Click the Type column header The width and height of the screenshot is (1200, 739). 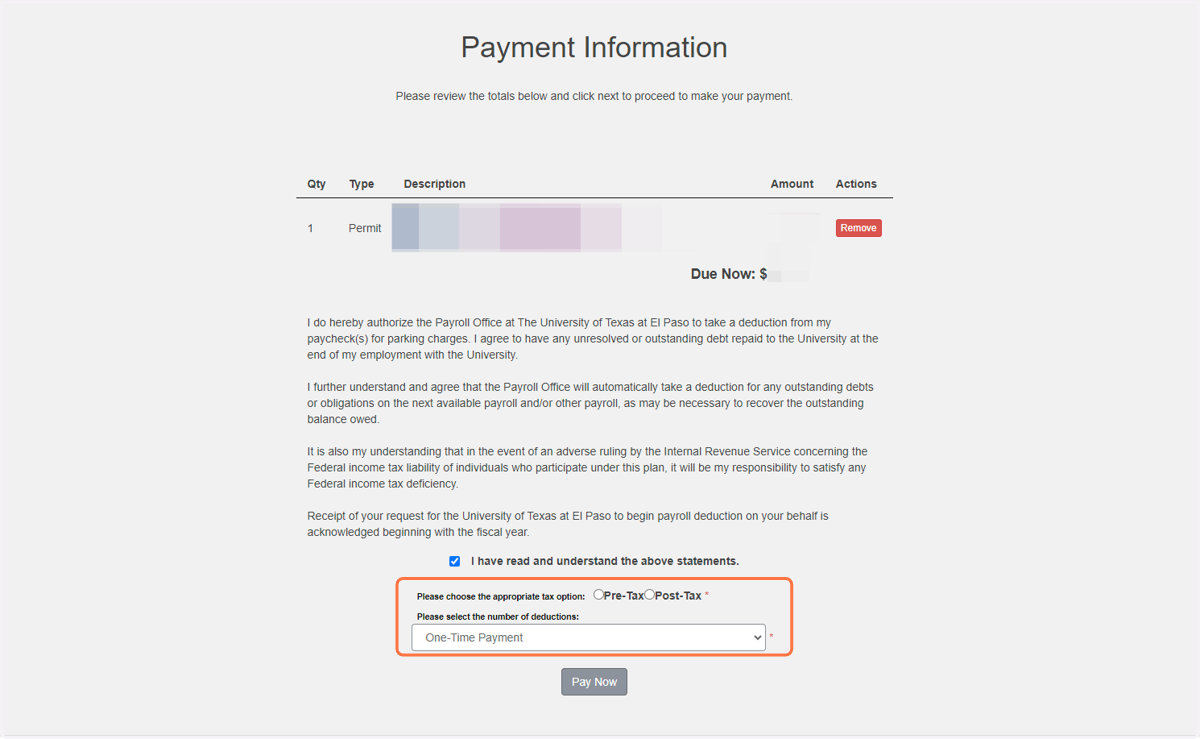[361, 184]
